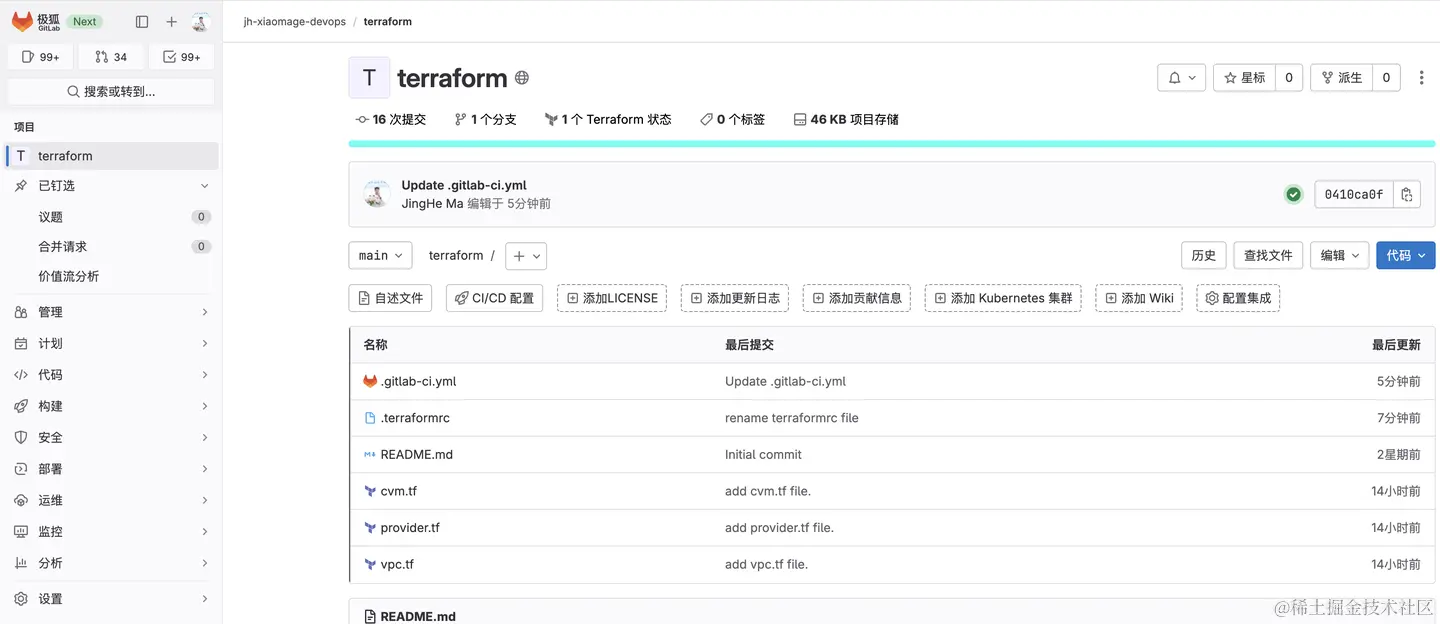Click the Find file button

pyautogui.click(x=1268, y=256)
